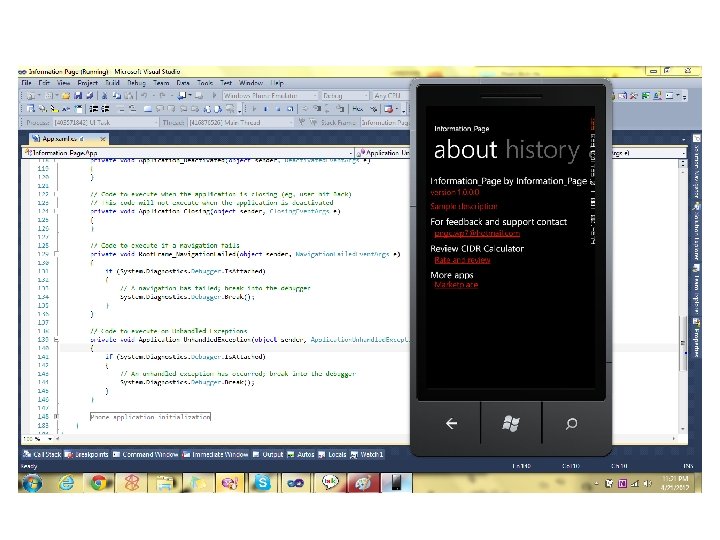The image size is (720, 540).
Task: Switch to the Call Stack tab
Action: pos(42,454)
